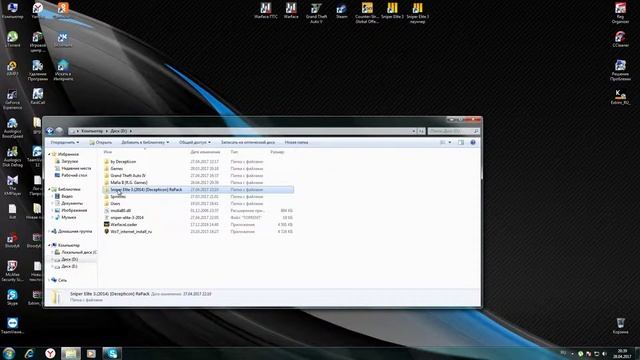Launch the Warface desktop icon

pyautogui.click(x=291, y=11)
